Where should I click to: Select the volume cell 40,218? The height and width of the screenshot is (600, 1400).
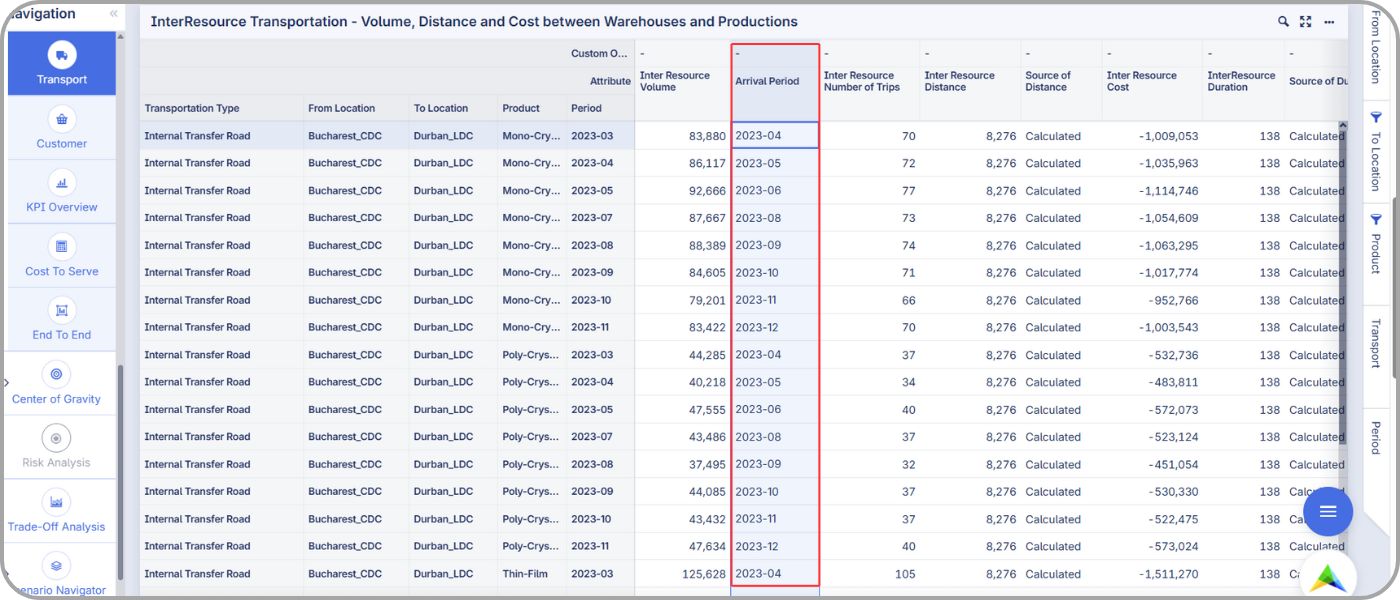click(x=683, y=382)
